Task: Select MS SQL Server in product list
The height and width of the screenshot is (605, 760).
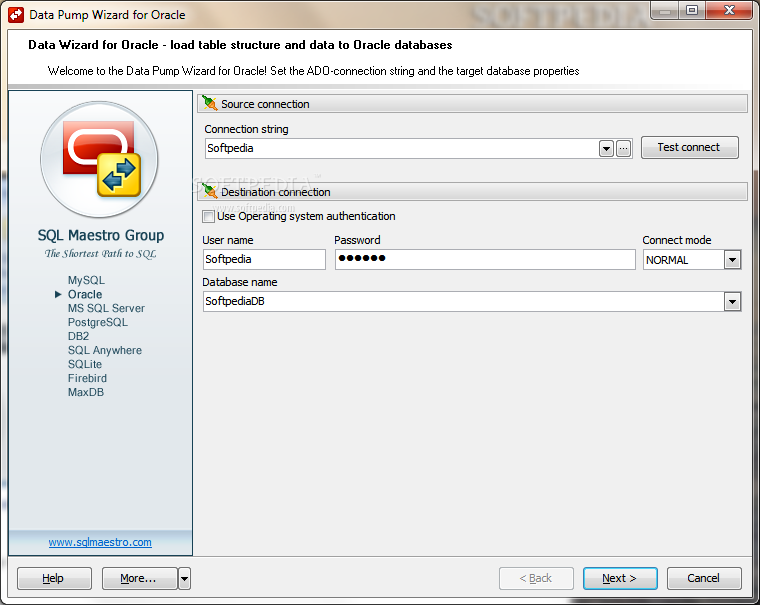Action: pos(106,308)
